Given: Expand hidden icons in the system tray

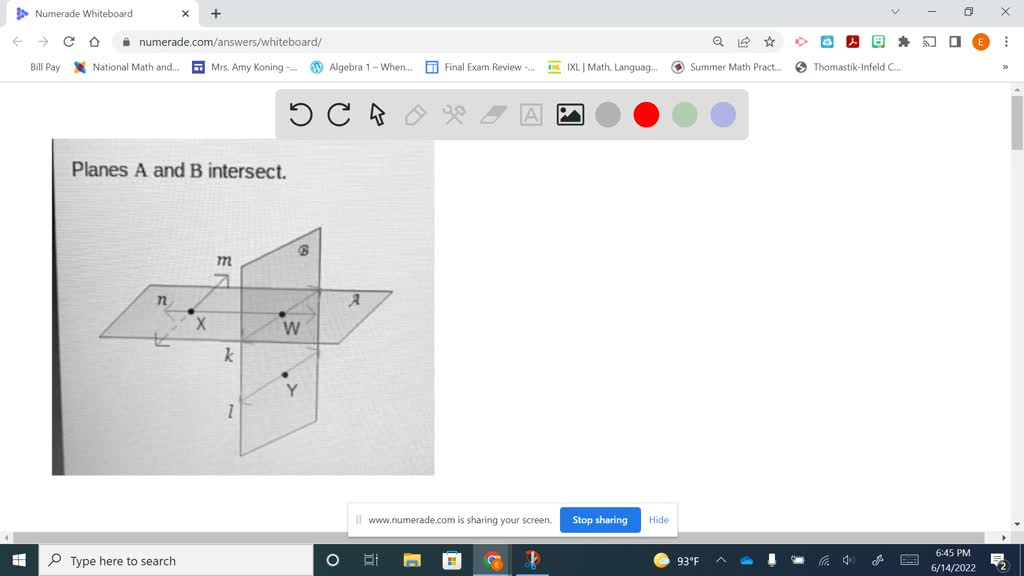Looking at the screenshot, I should click(719, 560).
